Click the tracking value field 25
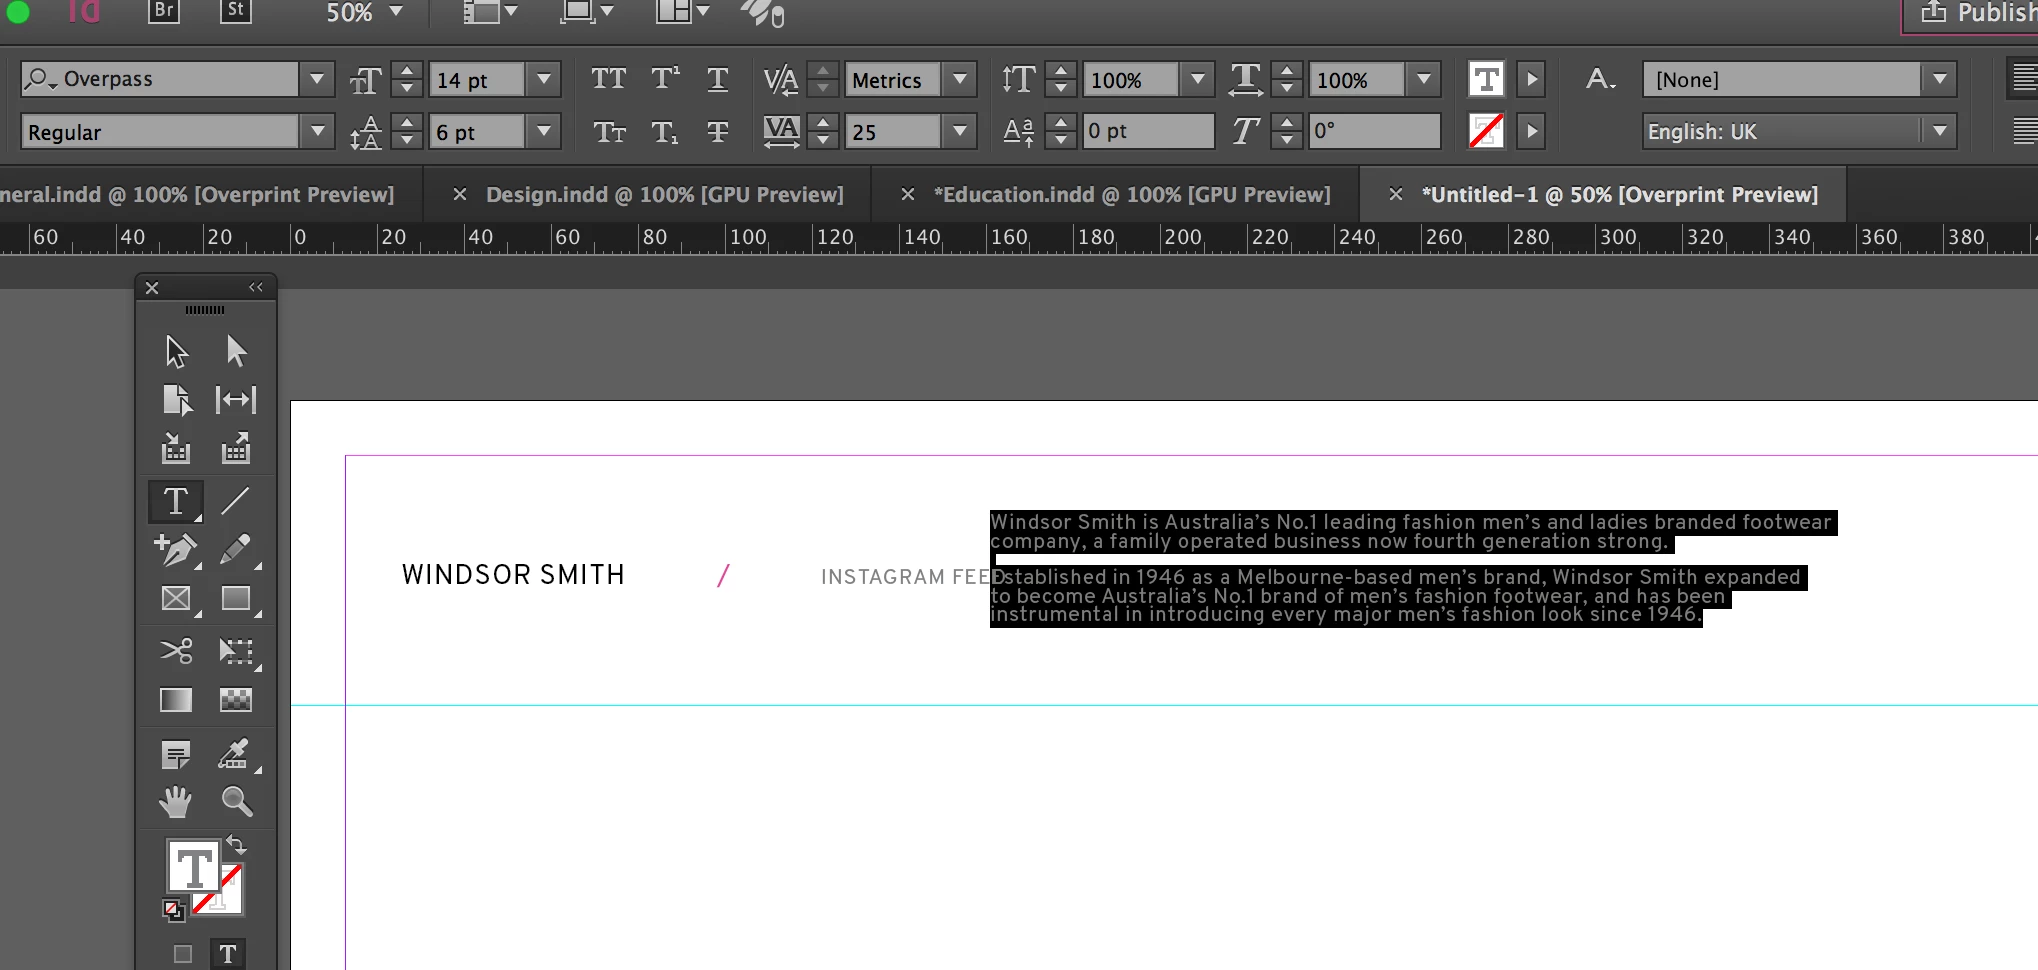 tap(892, 131)
